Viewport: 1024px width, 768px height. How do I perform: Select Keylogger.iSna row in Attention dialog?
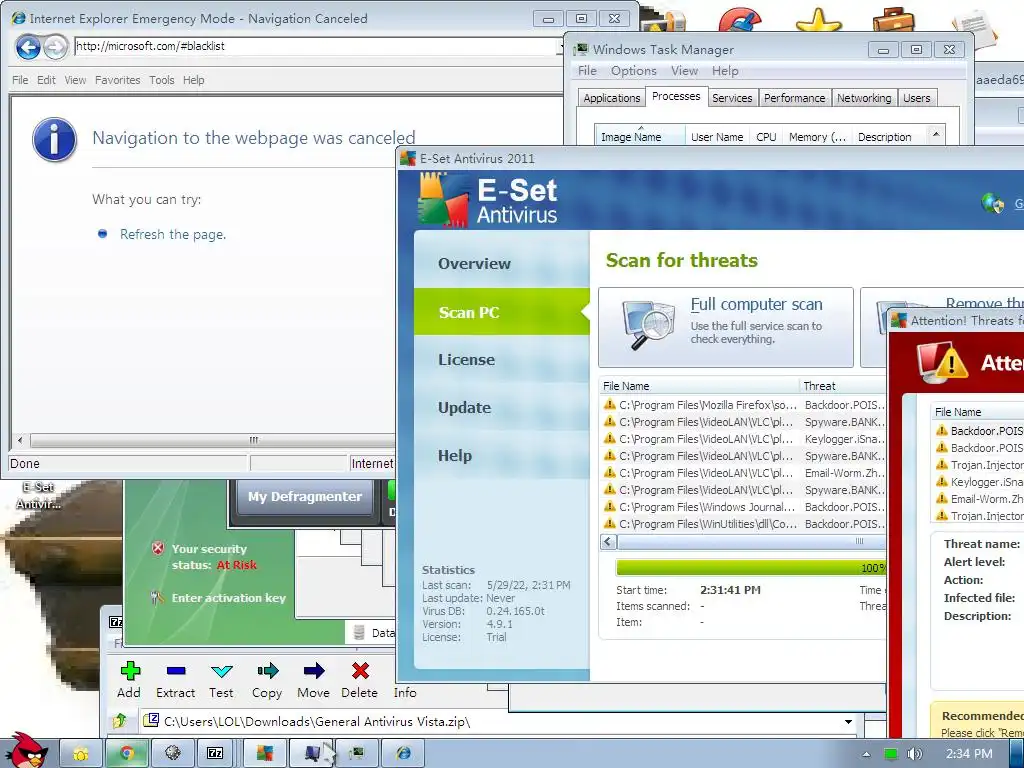coord(979,482)
